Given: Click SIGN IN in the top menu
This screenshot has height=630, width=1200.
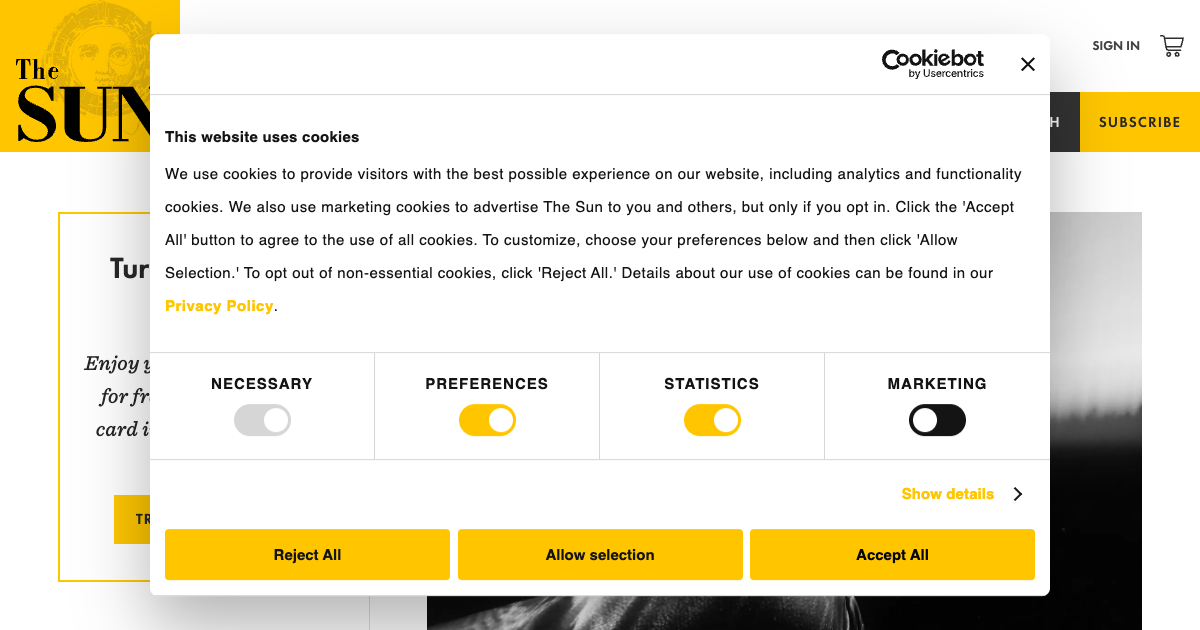Looking at the screenshot, I should pyautogui.click(x=1115, y=46).
